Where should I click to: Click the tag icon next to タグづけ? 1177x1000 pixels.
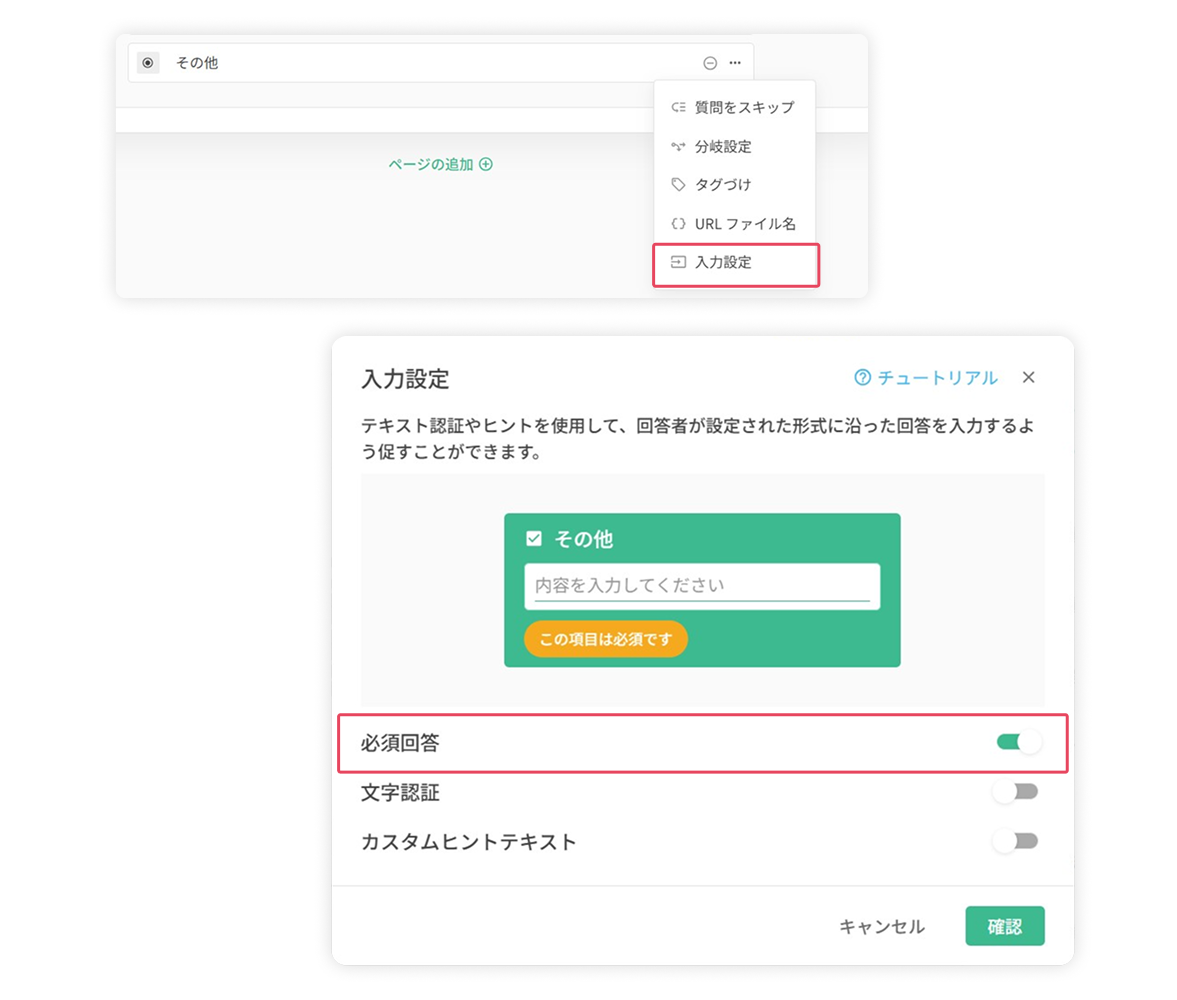coord(679,185)
